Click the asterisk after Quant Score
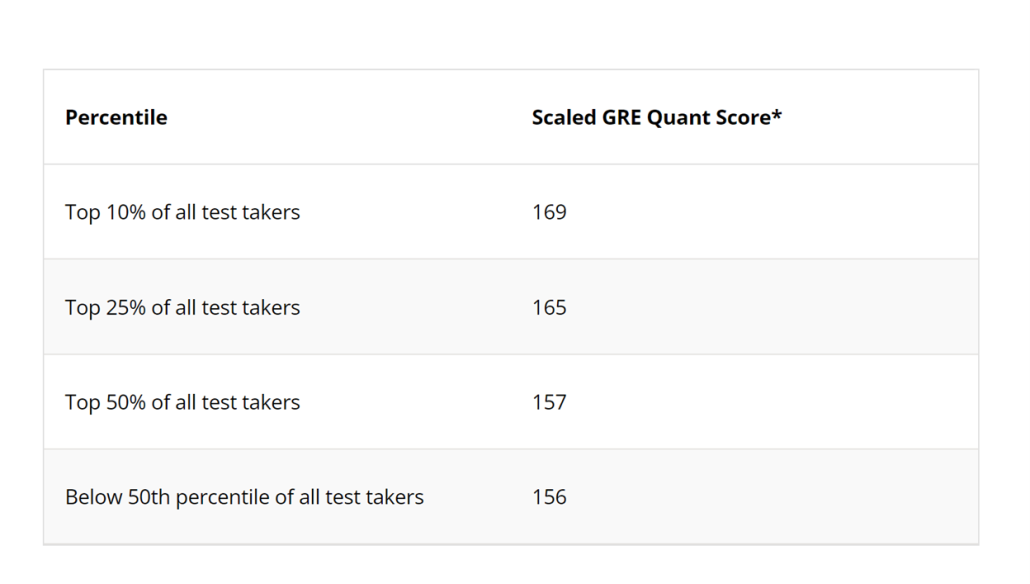This screenshot has width=1030, height=584. tap(777, 114)
